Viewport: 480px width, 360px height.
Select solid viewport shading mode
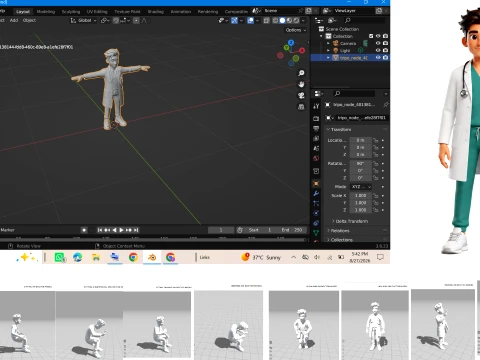pyautogui.click(x=282, y=21)
